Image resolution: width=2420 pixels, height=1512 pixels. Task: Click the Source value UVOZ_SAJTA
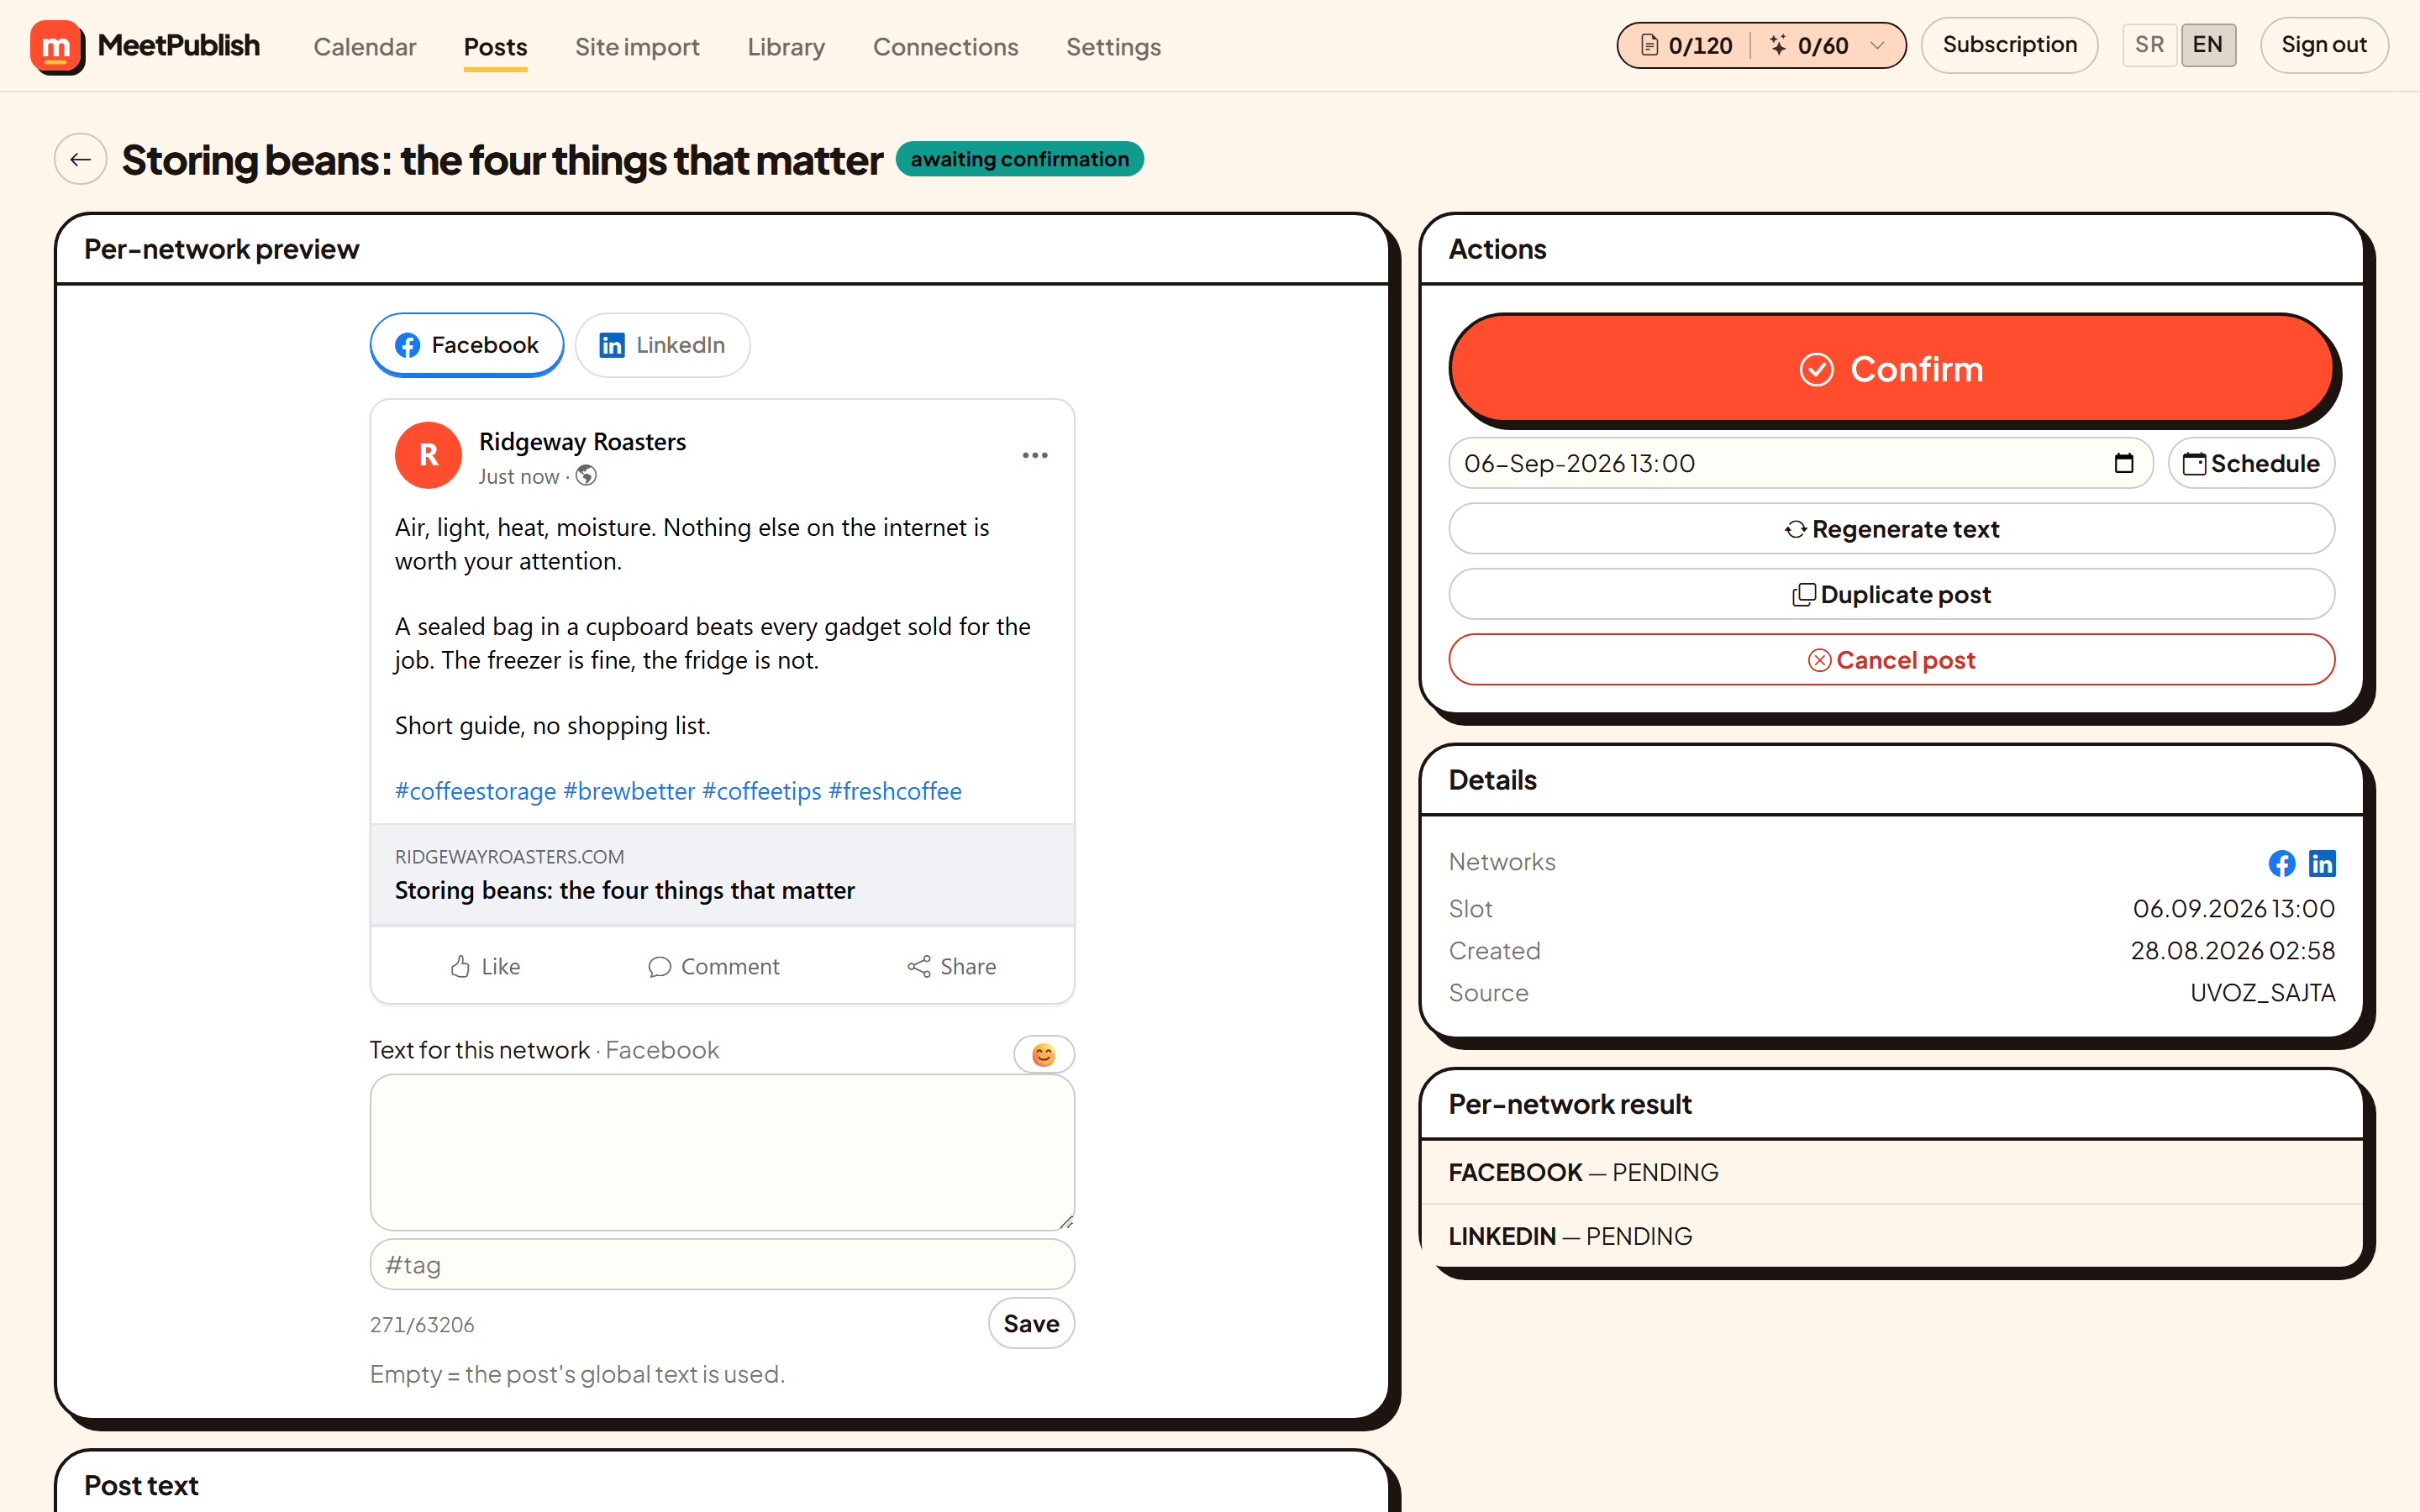click(x=2262, y=992)
